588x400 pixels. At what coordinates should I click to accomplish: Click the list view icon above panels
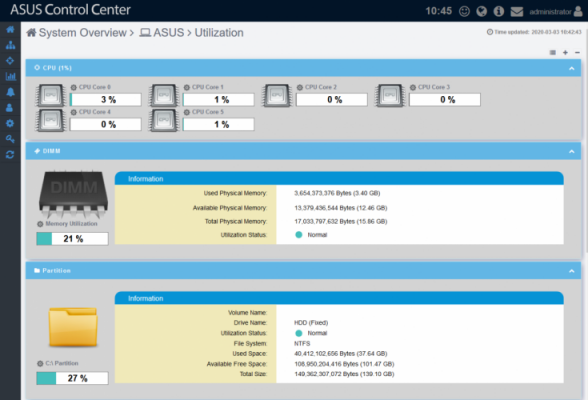(x=552, y=52)
